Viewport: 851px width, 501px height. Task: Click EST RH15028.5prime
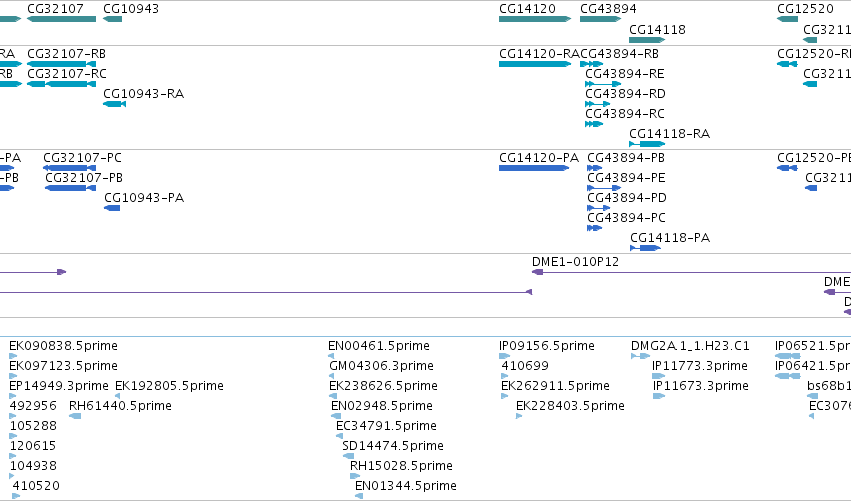[355, 476]
